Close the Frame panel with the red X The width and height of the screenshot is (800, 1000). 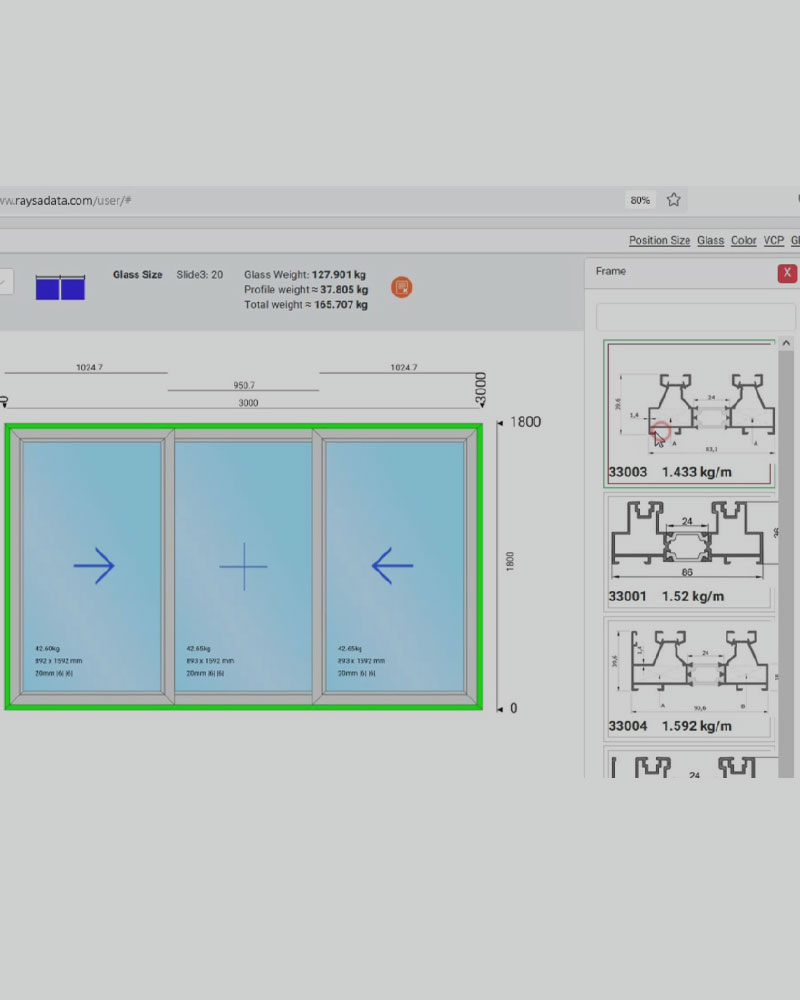tap(786, 272)
